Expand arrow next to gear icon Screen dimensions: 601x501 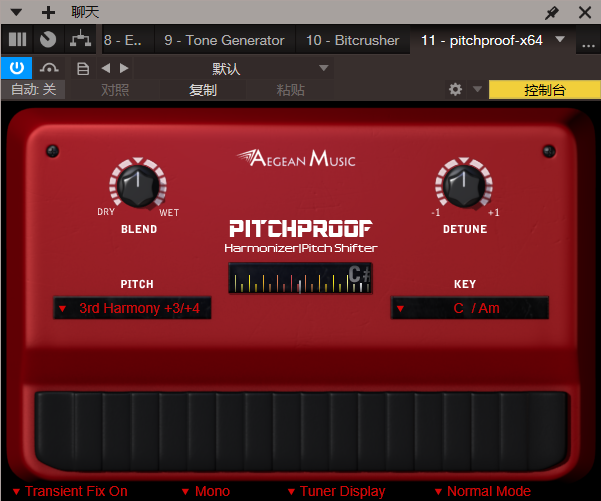tap(477, 89)
